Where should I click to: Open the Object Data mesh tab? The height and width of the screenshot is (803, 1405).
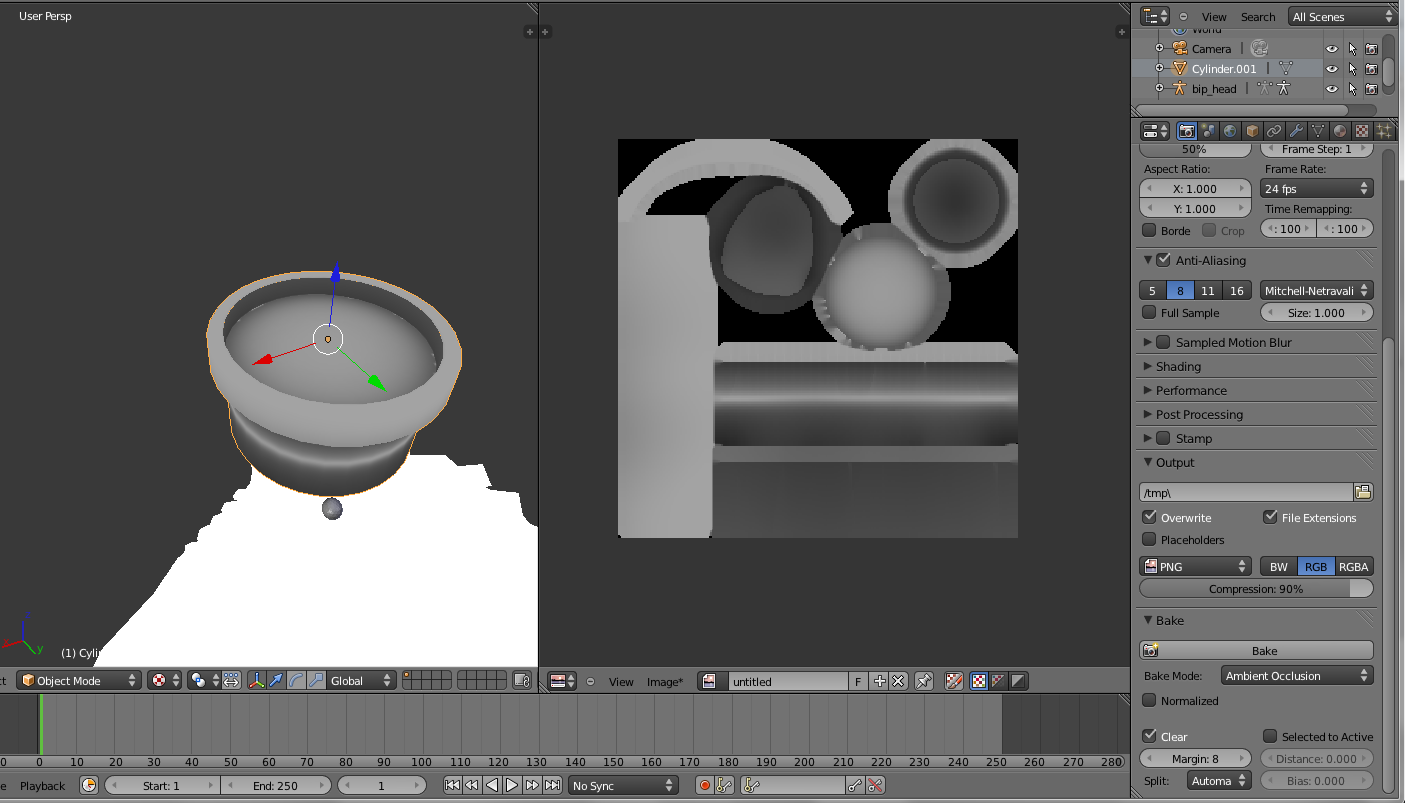tap(1318, 131)
